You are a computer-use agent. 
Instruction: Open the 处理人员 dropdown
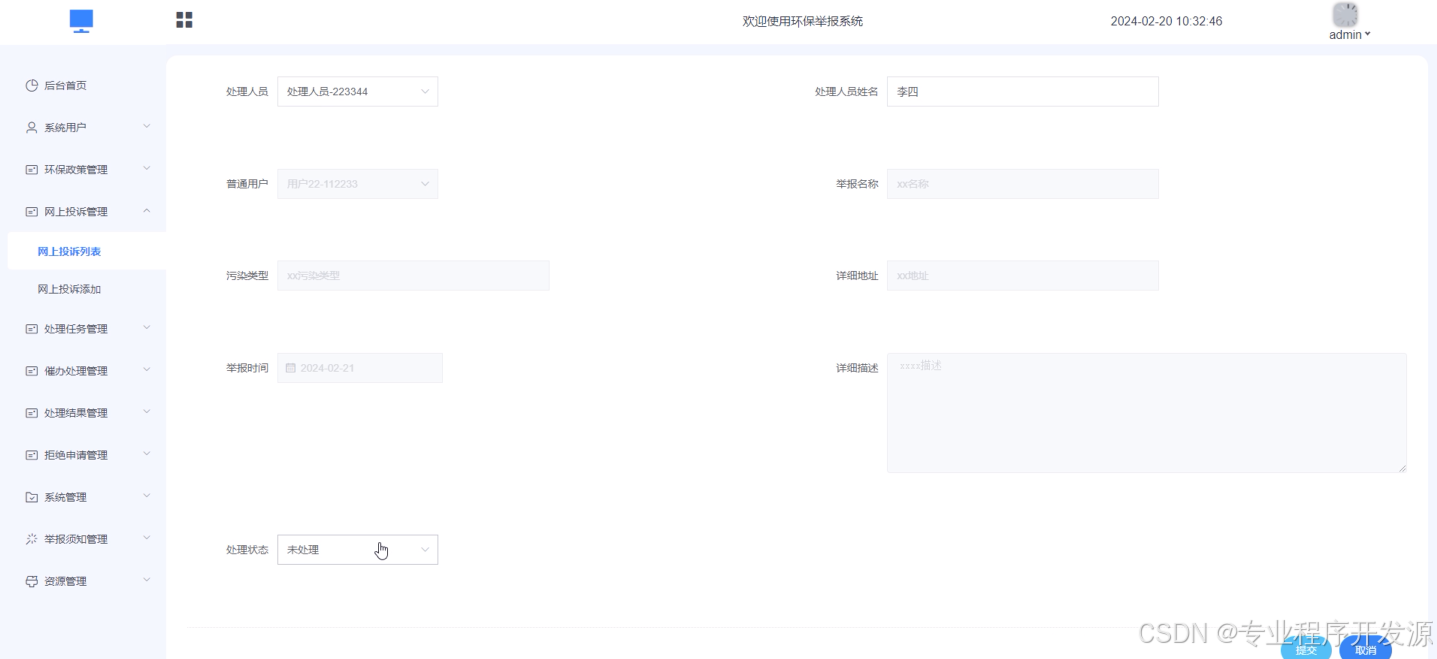[x=358, y=91]
